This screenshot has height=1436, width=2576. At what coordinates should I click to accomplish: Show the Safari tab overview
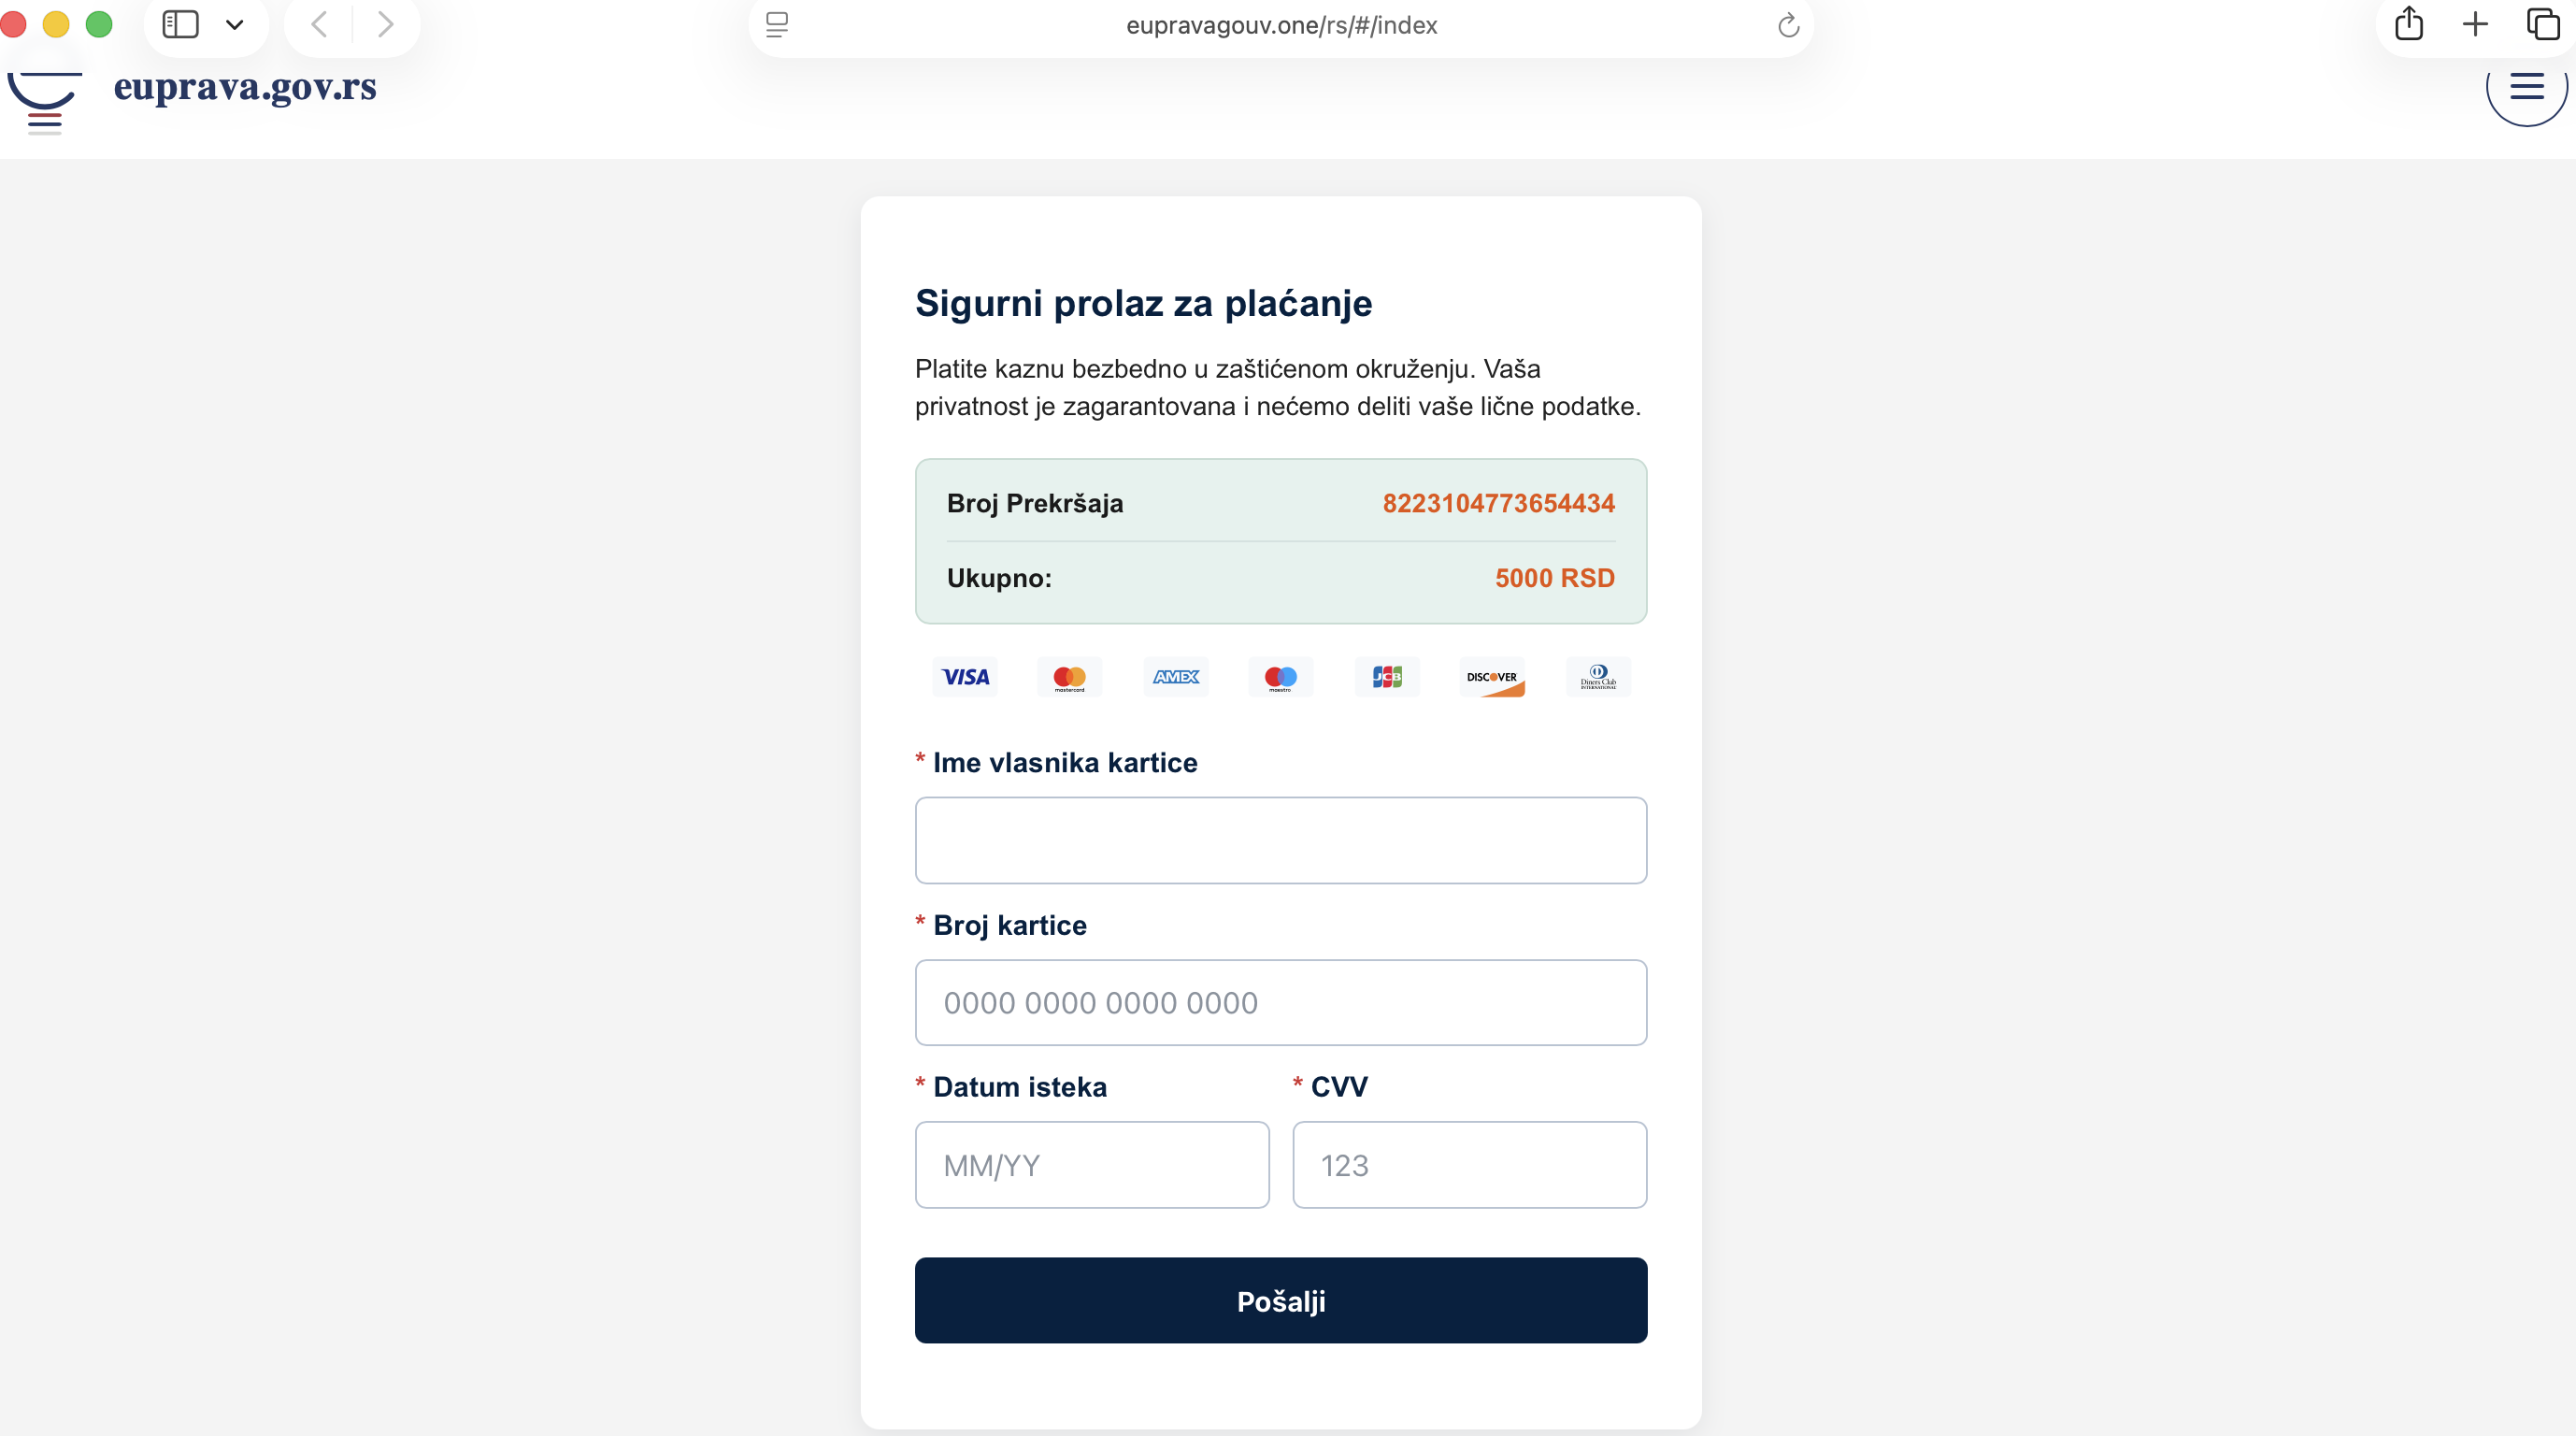point(2543,24)
